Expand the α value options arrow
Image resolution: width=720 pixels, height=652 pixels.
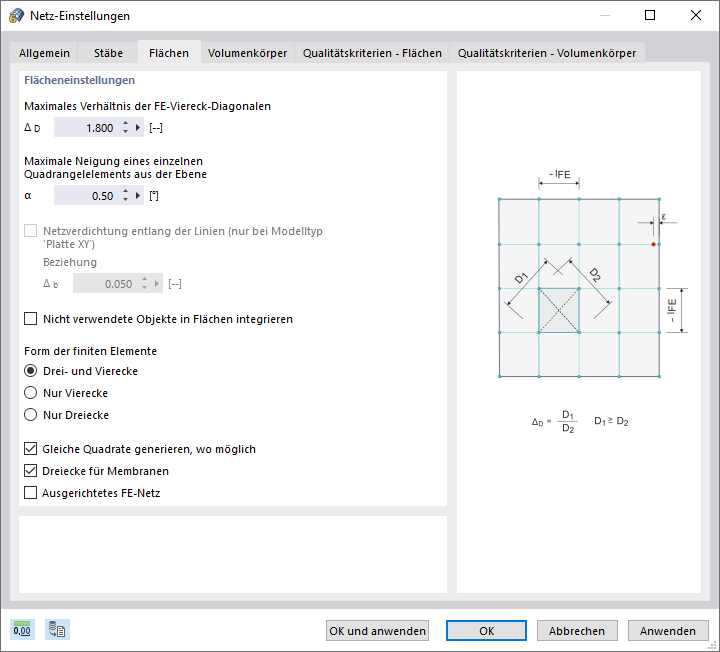point(137,196)
